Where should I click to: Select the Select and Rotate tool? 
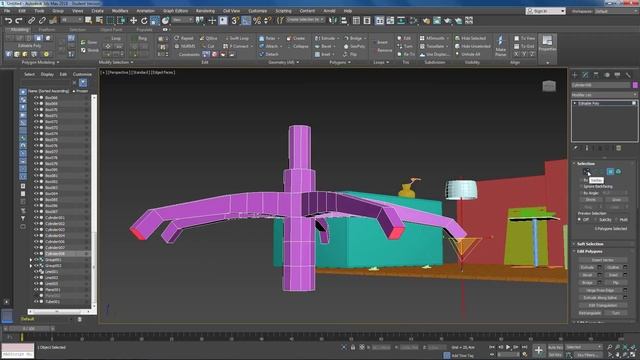click(x=144, y=20)
